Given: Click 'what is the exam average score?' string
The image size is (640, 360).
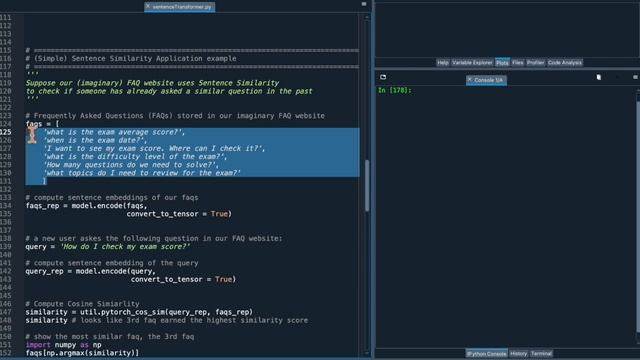Looking at the screenshot, I should (114, 132).
